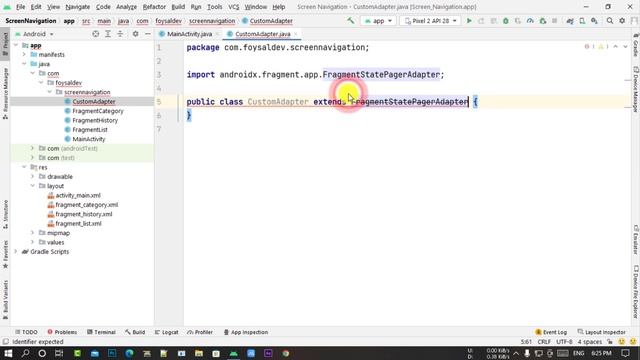The height and width of the screenshot is (360, 640).
Task: Click Select Opened File target icon
Action: 96,34
